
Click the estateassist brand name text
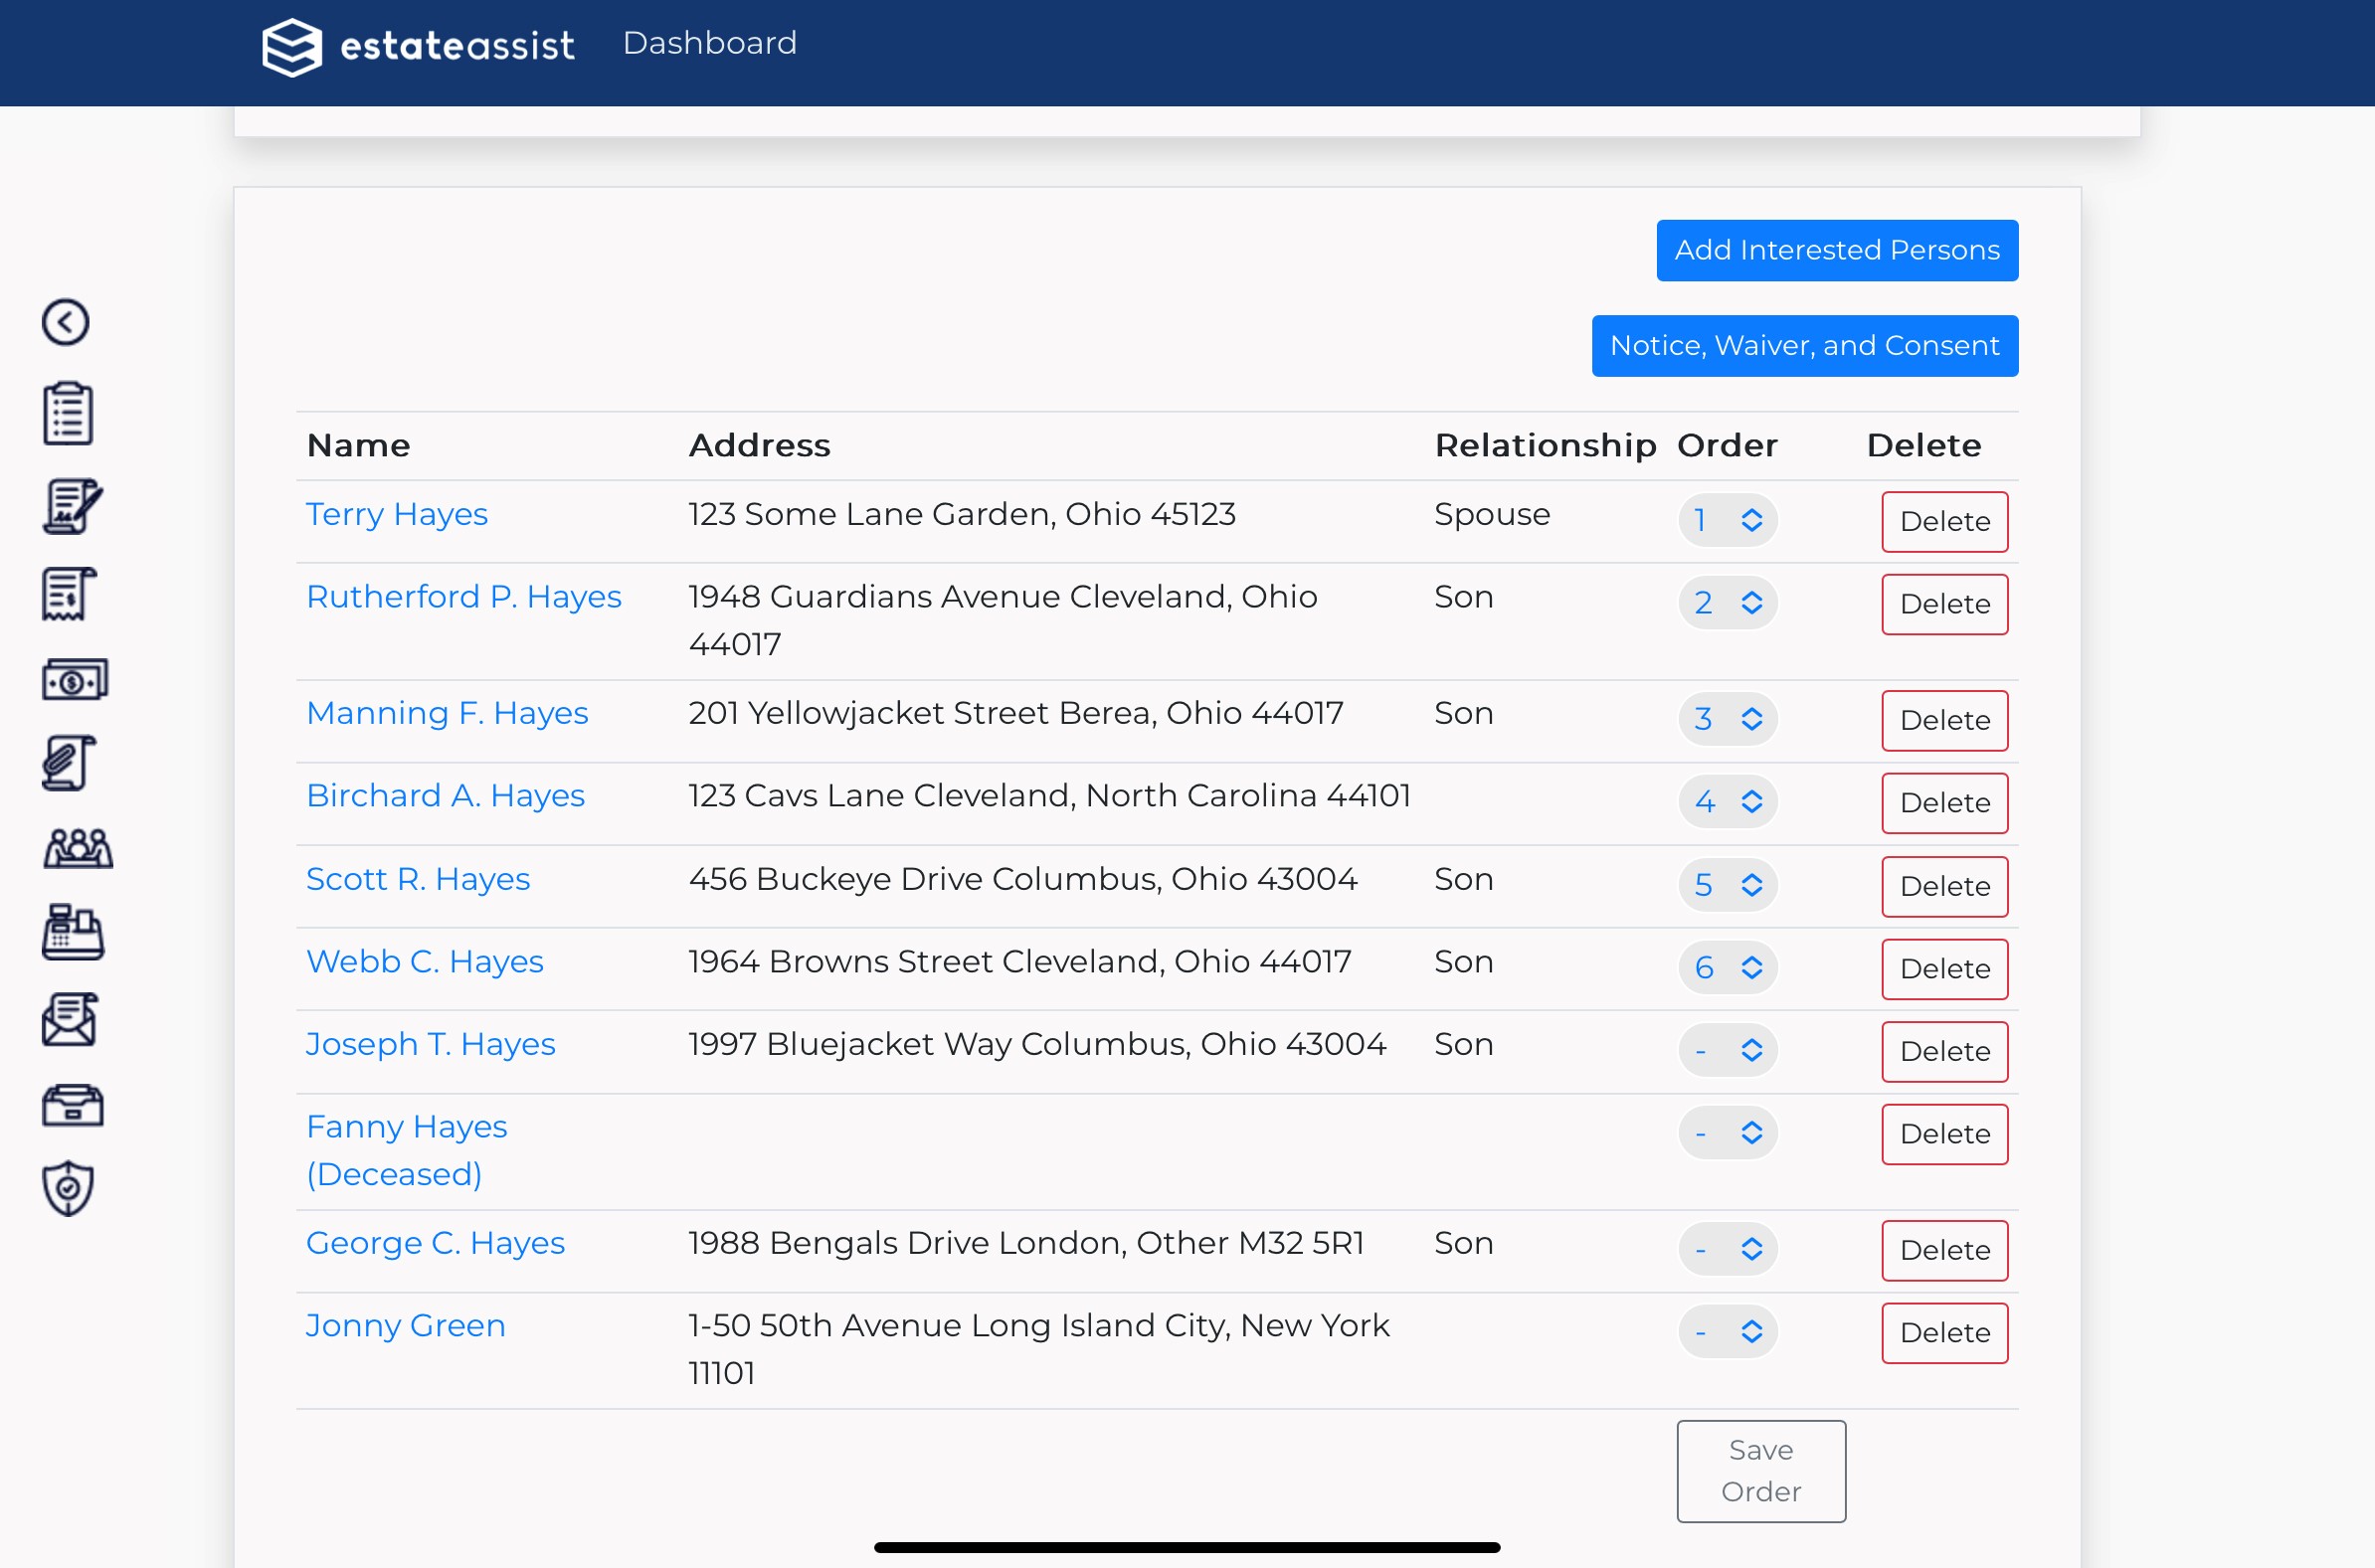[x=457, y=46]
